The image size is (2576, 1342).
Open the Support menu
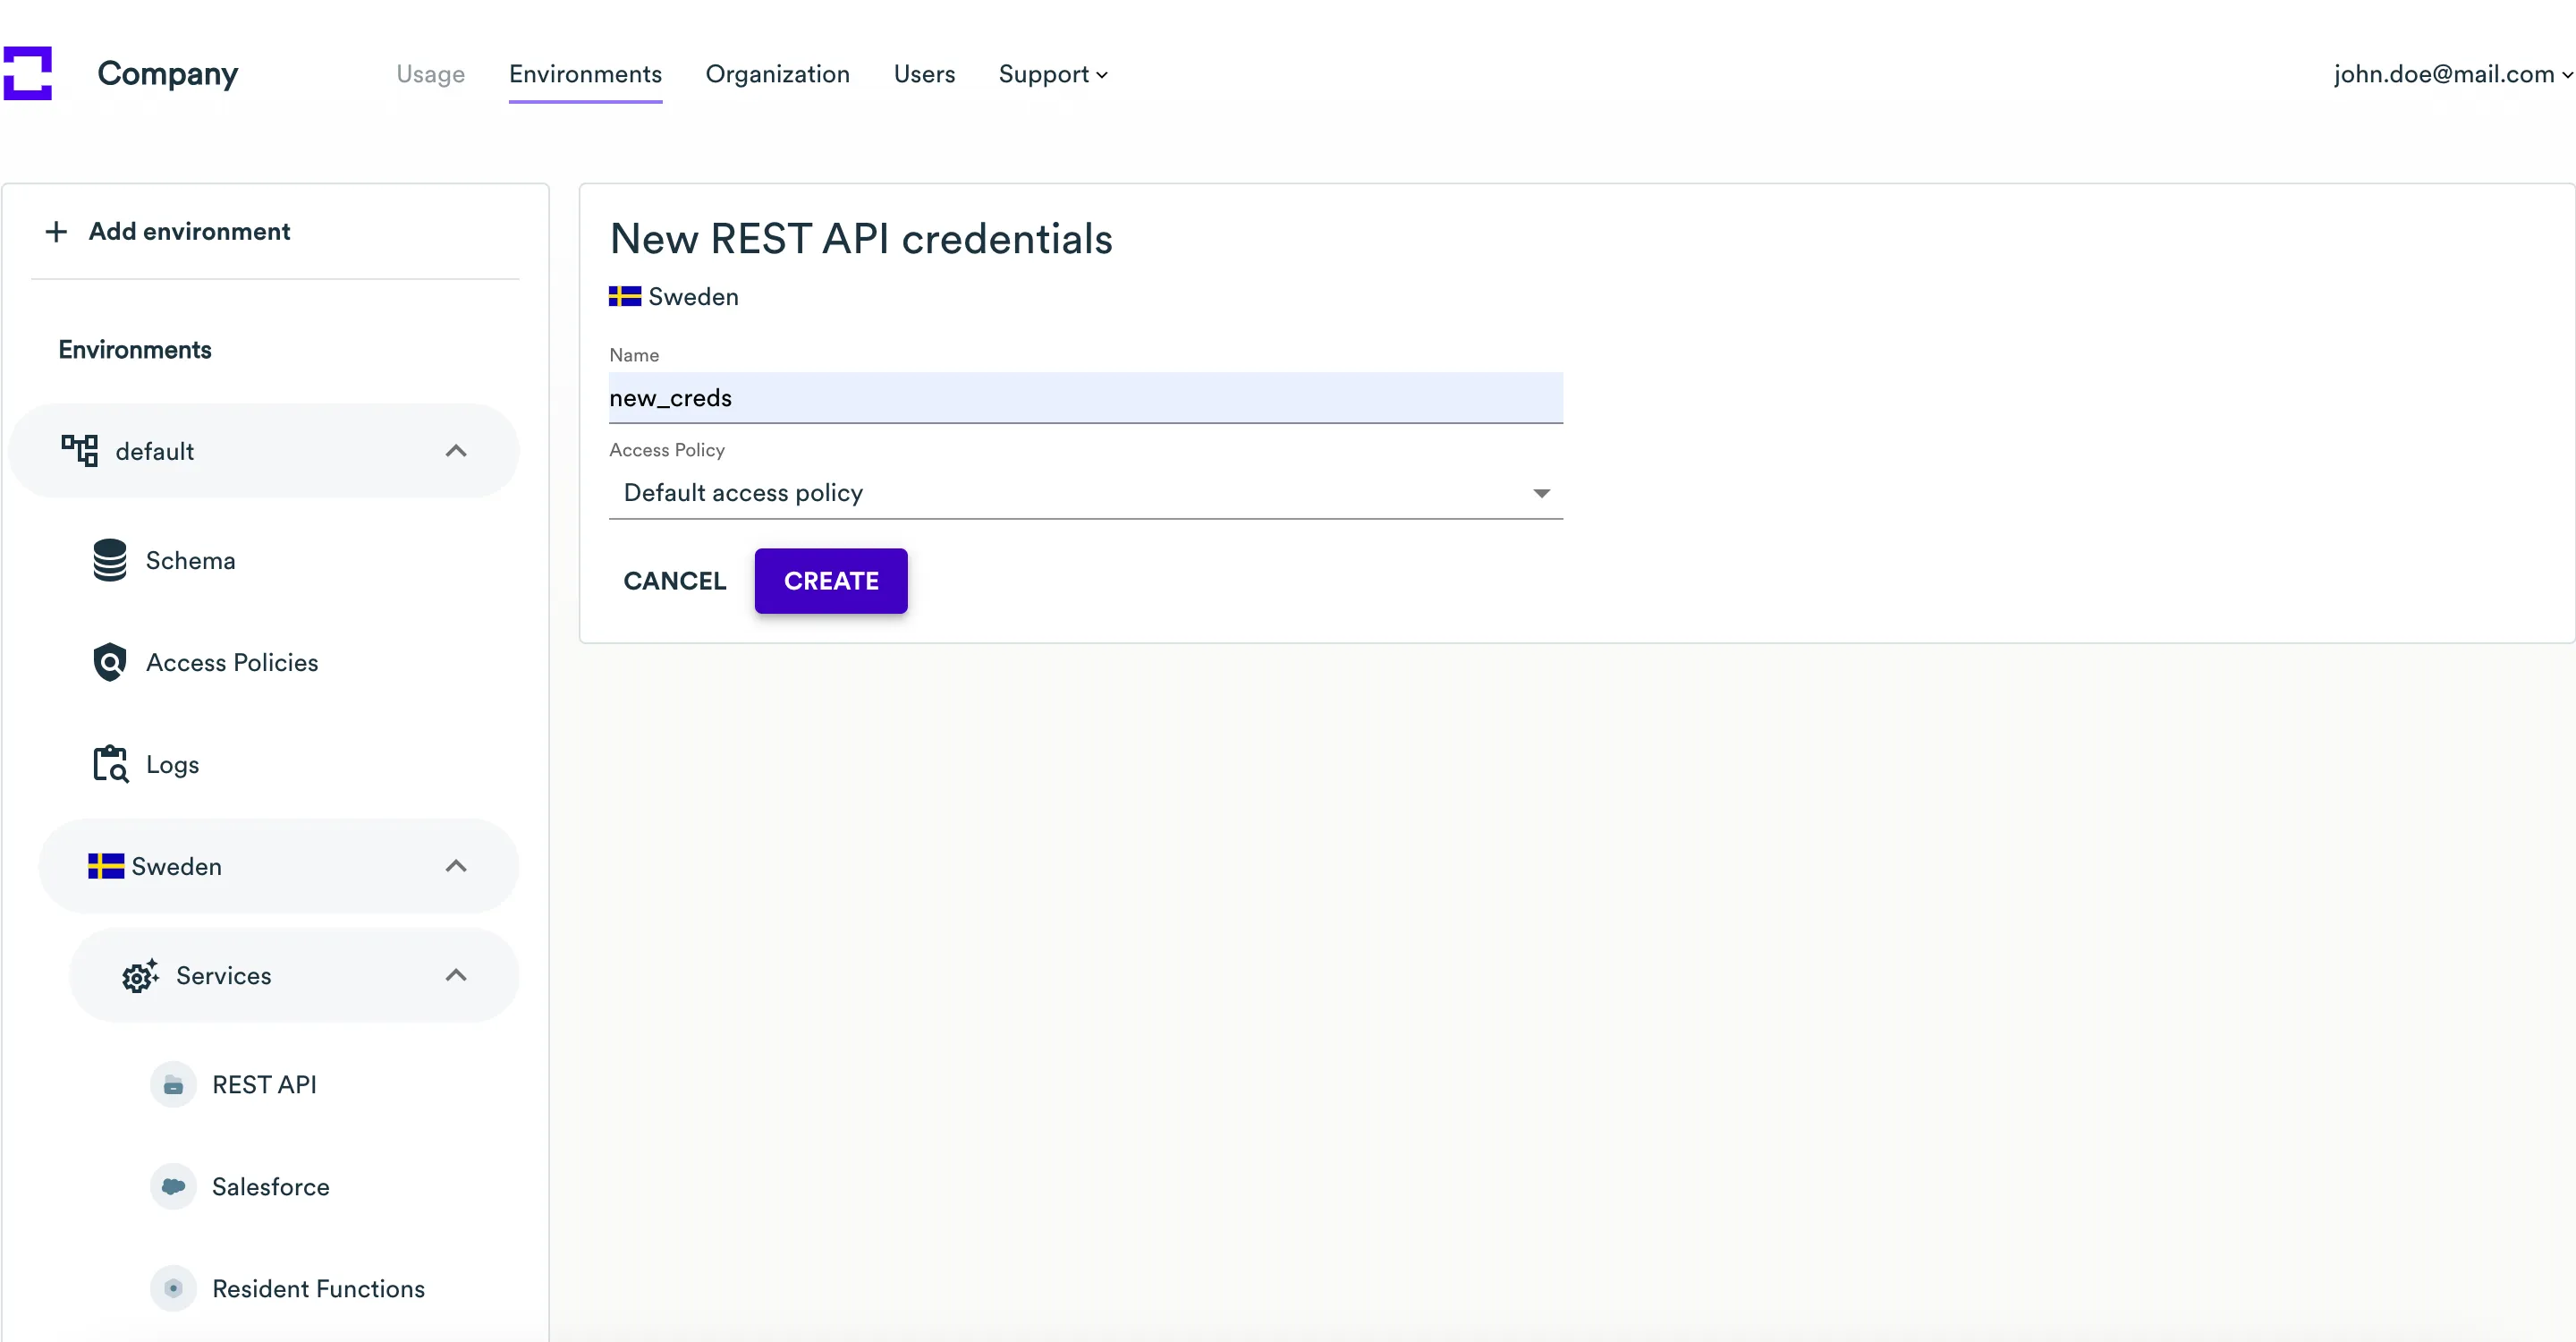click(1052, 74)
